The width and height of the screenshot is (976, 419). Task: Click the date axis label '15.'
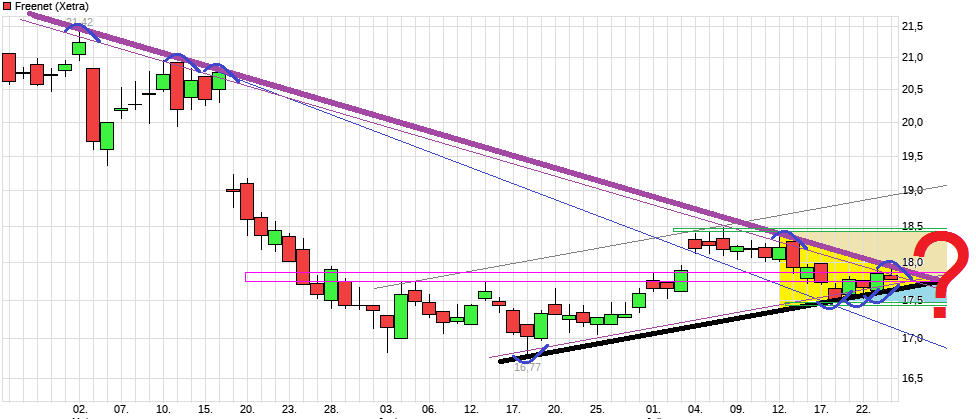click(x=205, y=409)
